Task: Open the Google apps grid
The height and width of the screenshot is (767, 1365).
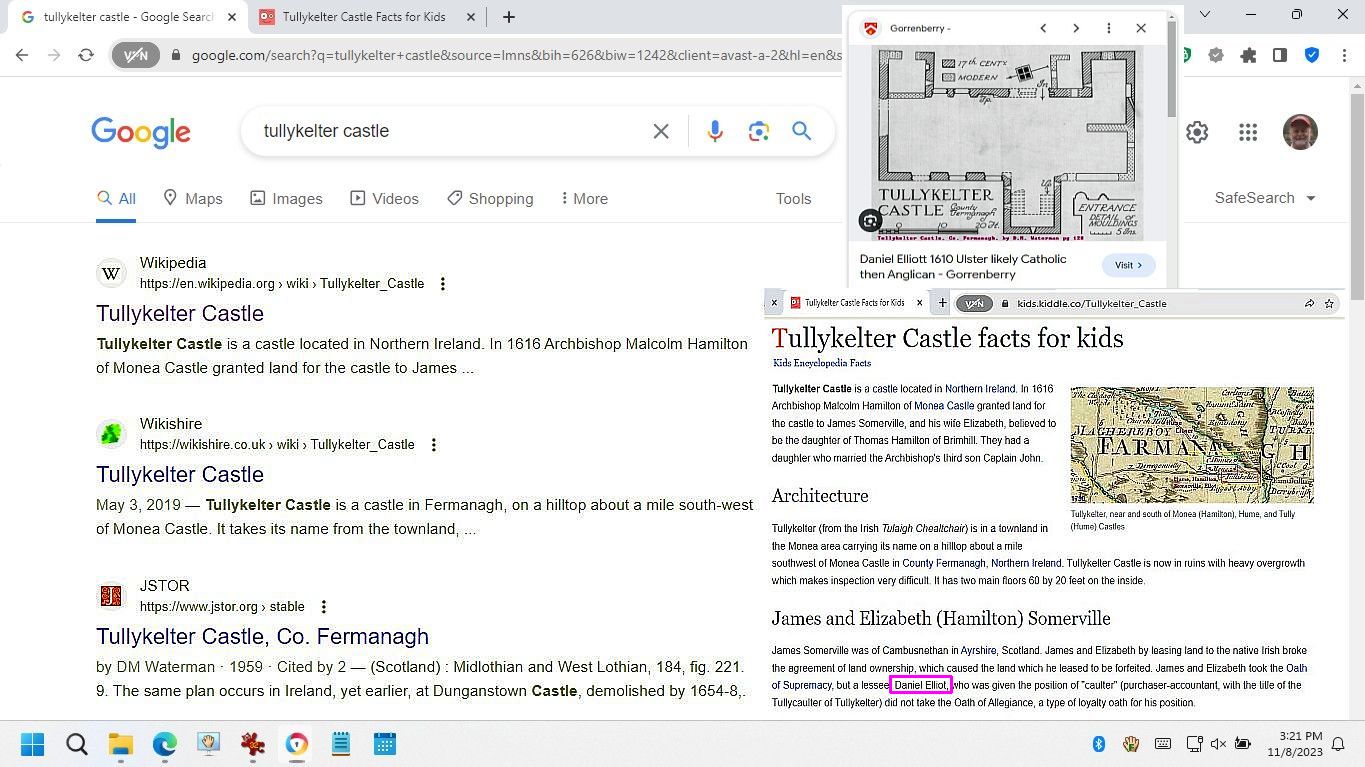Action: 1248,132
